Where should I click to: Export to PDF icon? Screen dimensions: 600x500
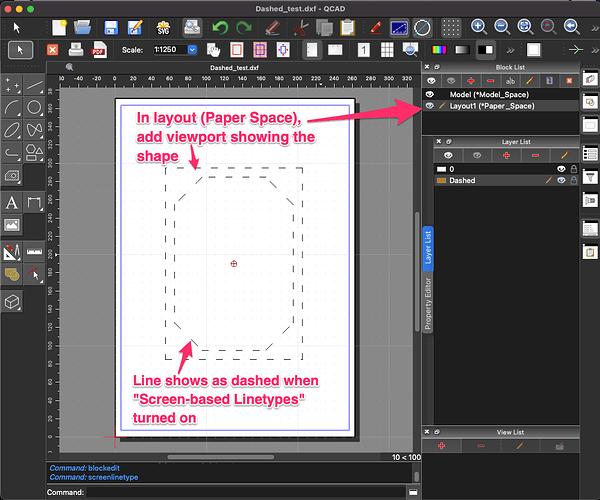[99, 50]
